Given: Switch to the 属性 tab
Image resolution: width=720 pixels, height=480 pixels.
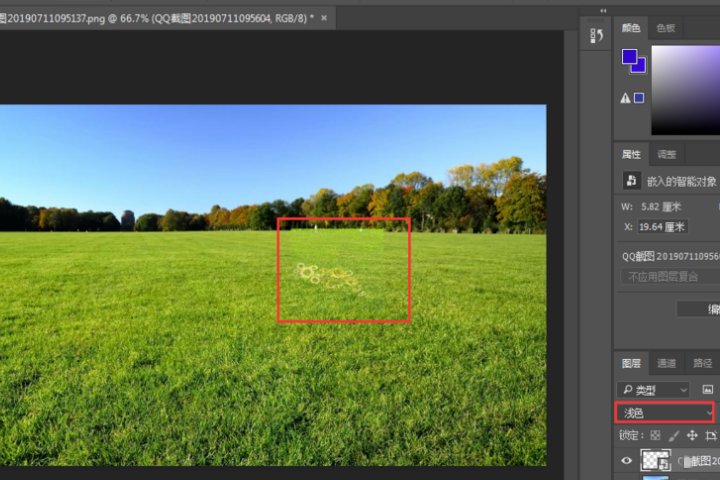Looking at the screenshot, I should click(631, 154).
